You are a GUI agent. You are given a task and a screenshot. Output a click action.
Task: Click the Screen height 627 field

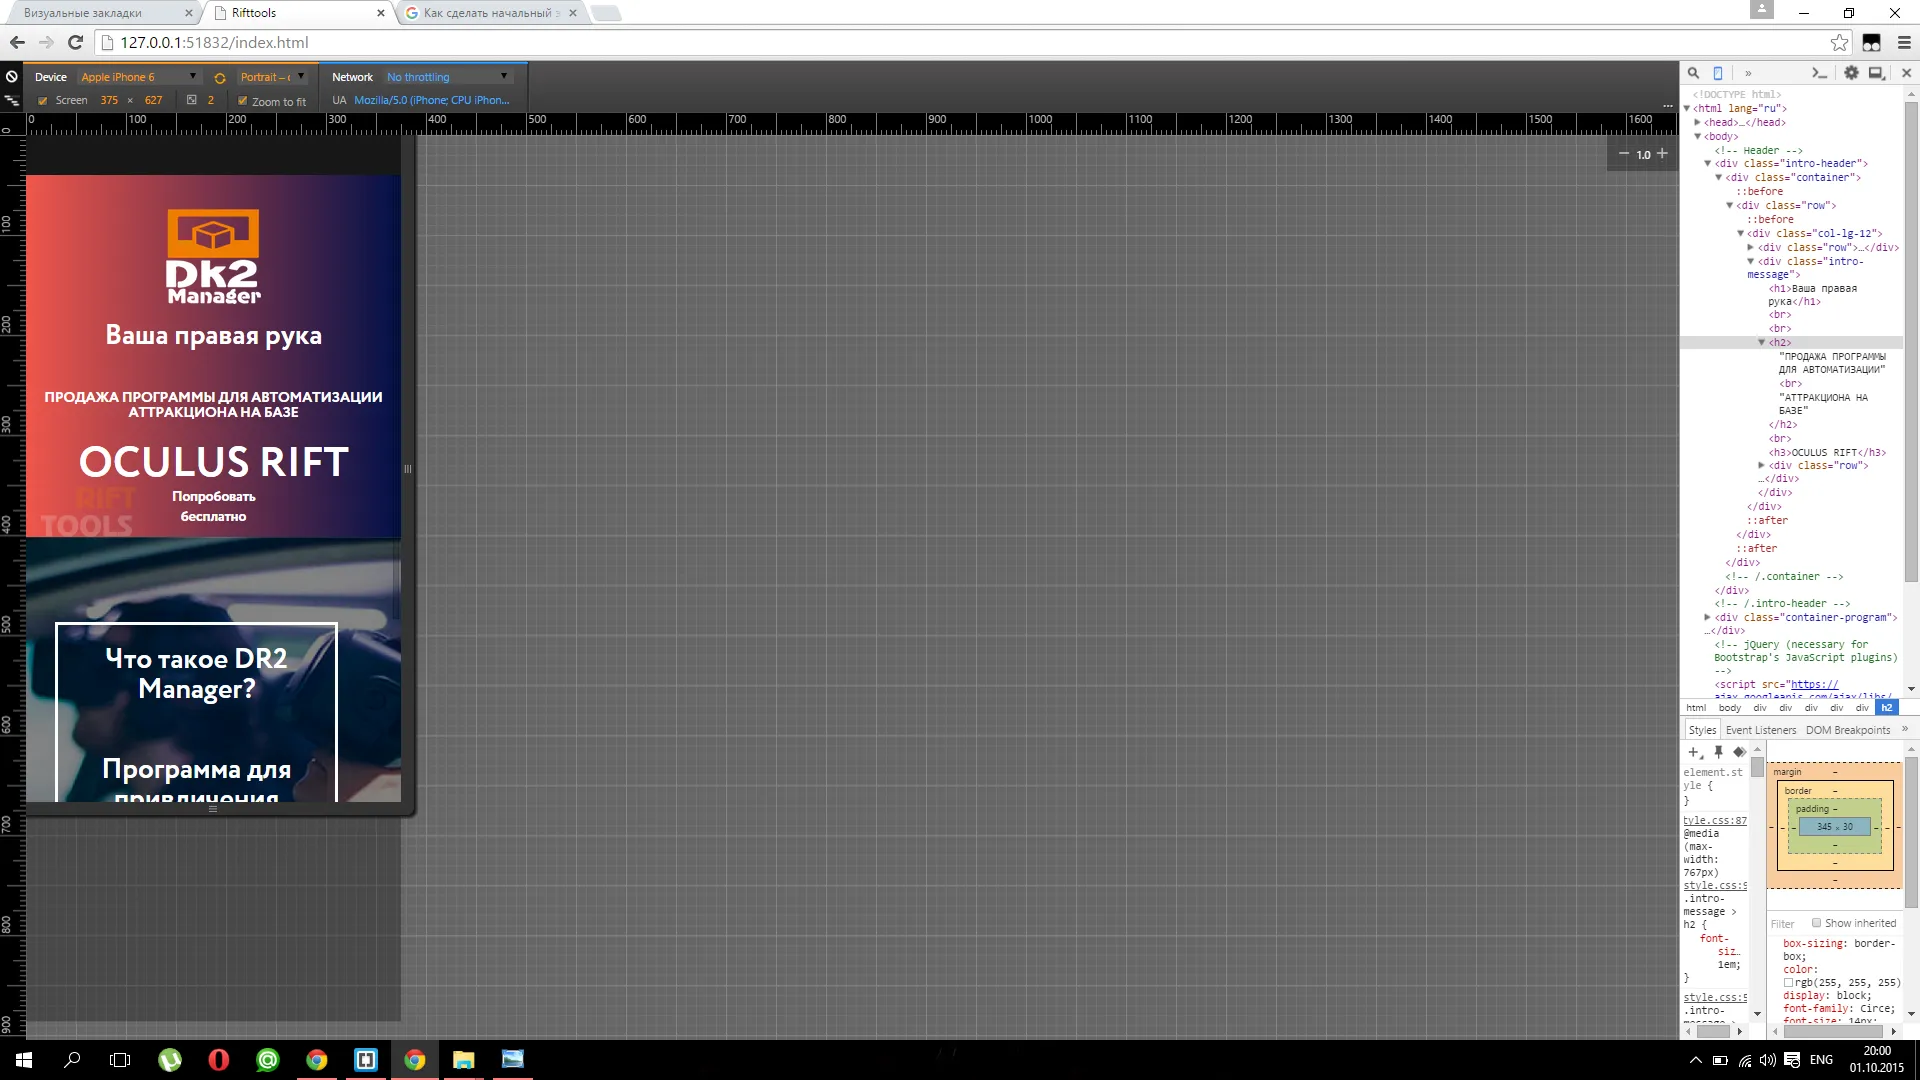[153, 100]
